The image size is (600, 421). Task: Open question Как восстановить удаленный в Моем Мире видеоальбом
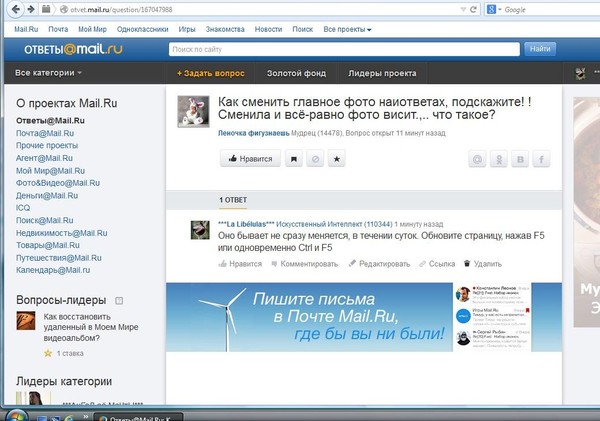(x=91, y=327)
